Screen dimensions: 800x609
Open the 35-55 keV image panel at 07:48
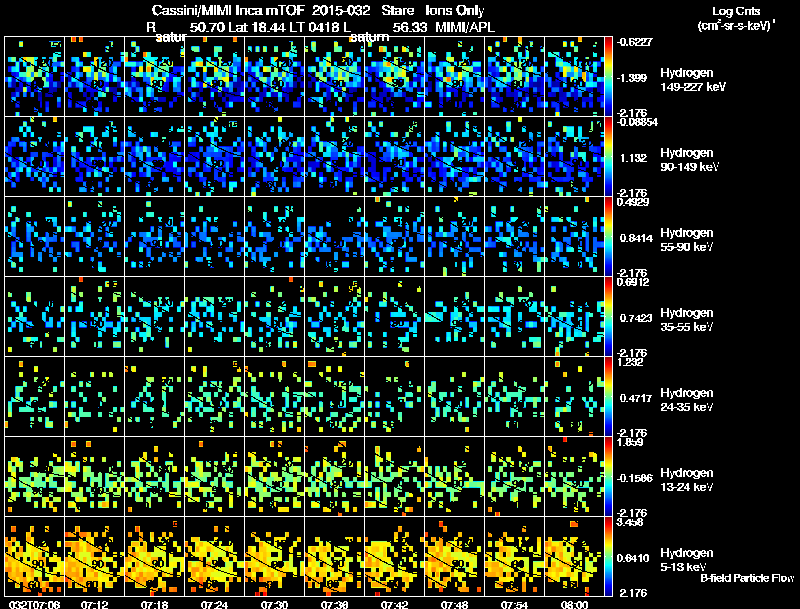(x=455, y=317)
